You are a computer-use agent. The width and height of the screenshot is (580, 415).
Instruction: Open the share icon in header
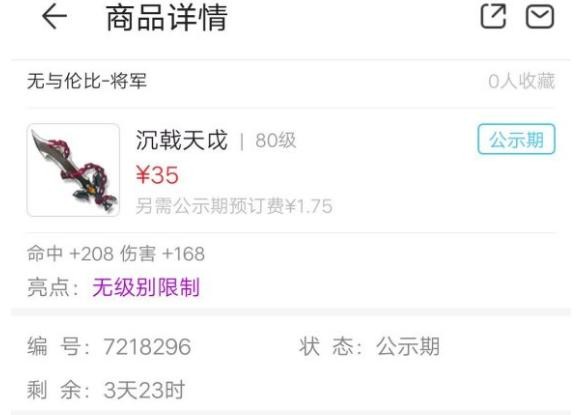click(x=493, y=16)
